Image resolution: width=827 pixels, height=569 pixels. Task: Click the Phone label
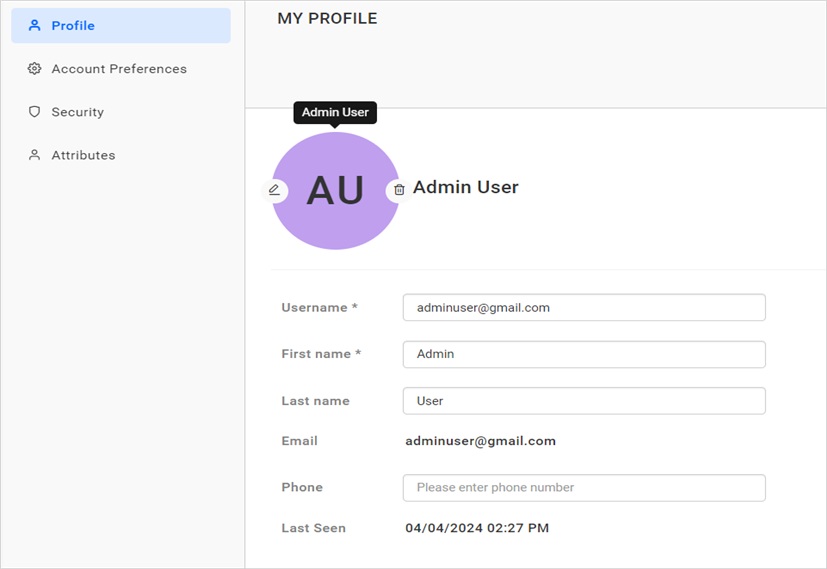[x=302, y=487]
